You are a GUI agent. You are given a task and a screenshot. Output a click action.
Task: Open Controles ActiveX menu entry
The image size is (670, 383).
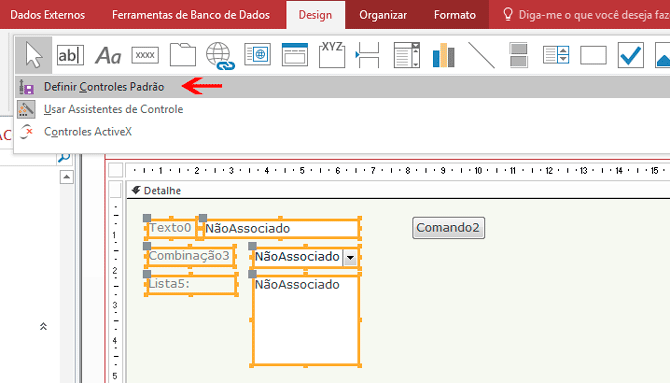[x=342, y=132]
